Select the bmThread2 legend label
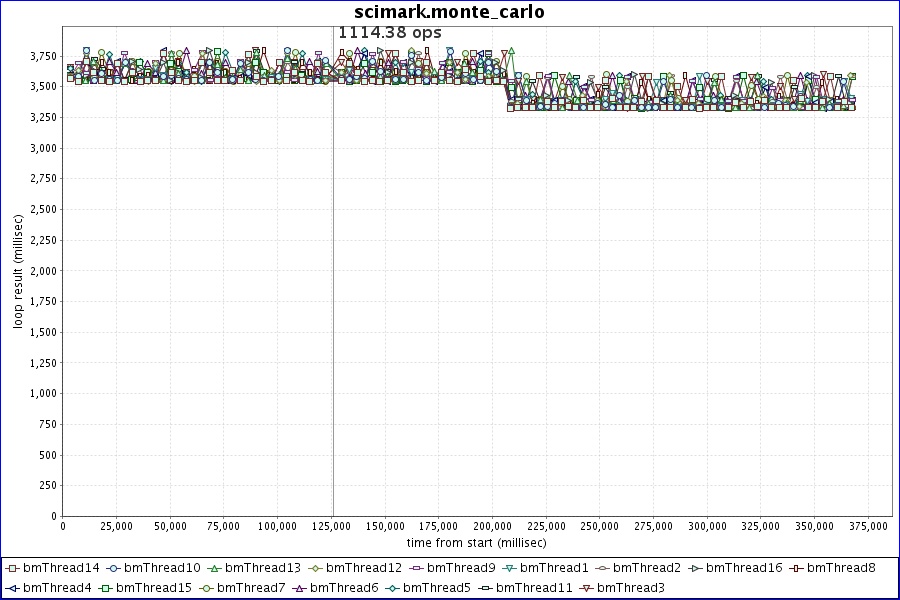900x600 pixels. click(x=646, y=568)
